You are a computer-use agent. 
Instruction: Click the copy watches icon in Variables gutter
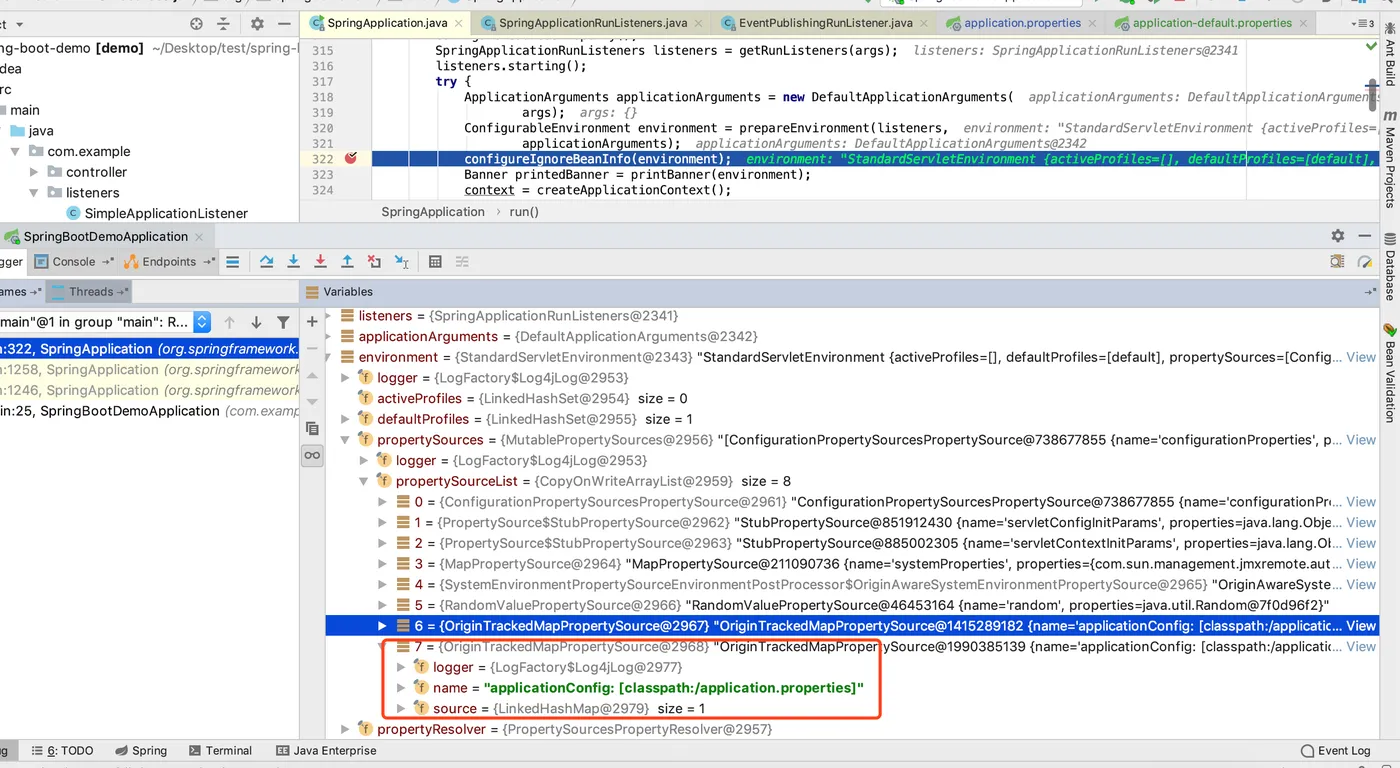pos(312,428)
